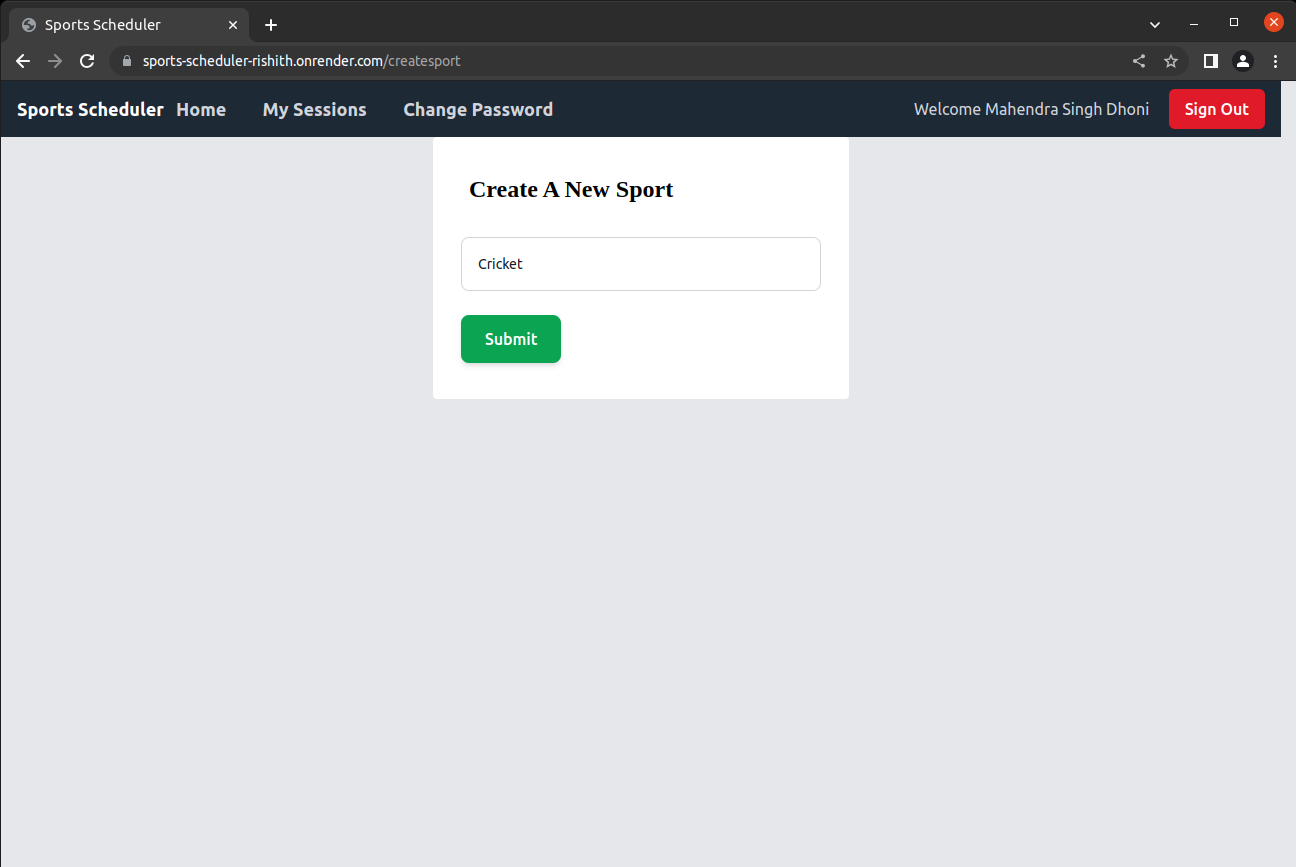Click inside the sport name input field

tap(640, 263)
